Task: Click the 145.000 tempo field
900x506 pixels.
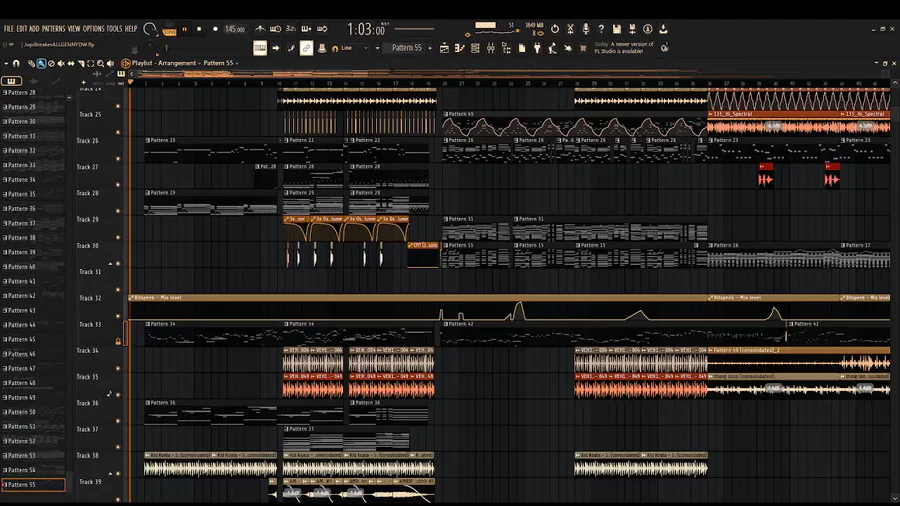Action: point(235,29)
